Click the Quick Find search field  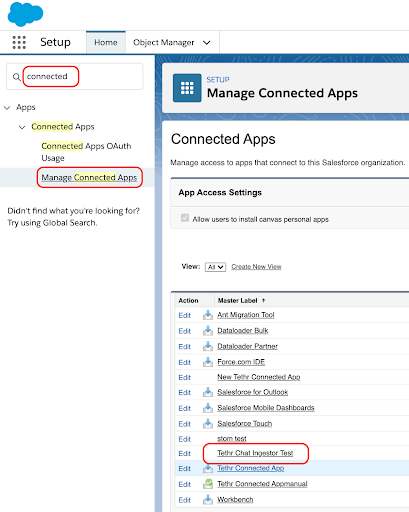click(75, 77)
